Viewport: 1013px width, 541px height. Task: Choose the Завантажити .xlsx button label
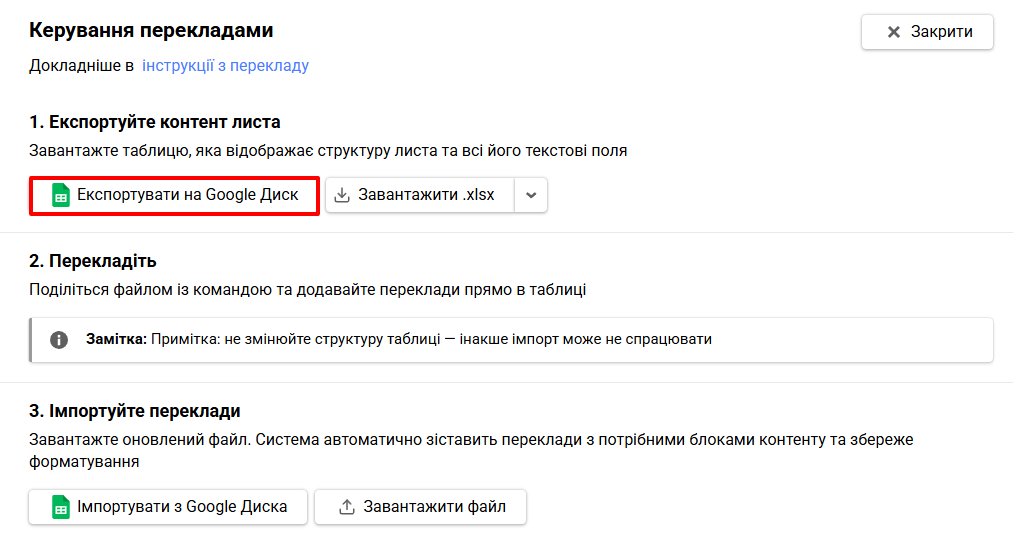426,195
